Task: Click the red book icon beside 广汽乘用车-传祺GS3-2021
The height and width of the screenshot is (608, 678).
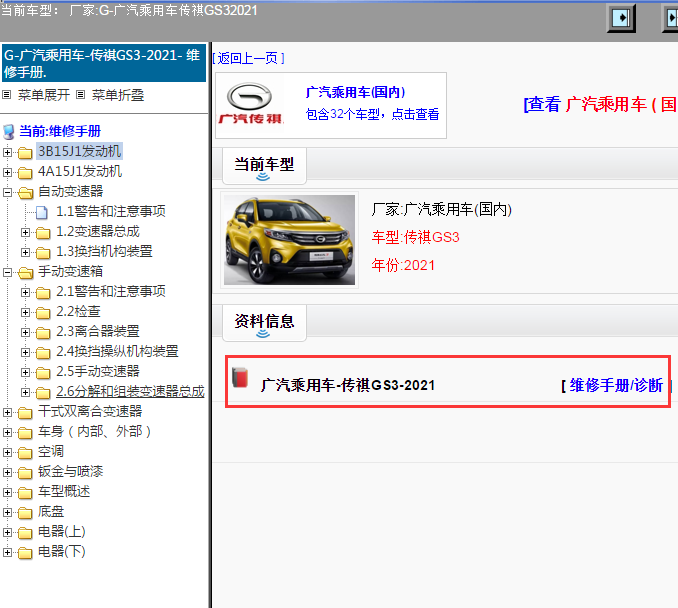Action: click(240, 377)
